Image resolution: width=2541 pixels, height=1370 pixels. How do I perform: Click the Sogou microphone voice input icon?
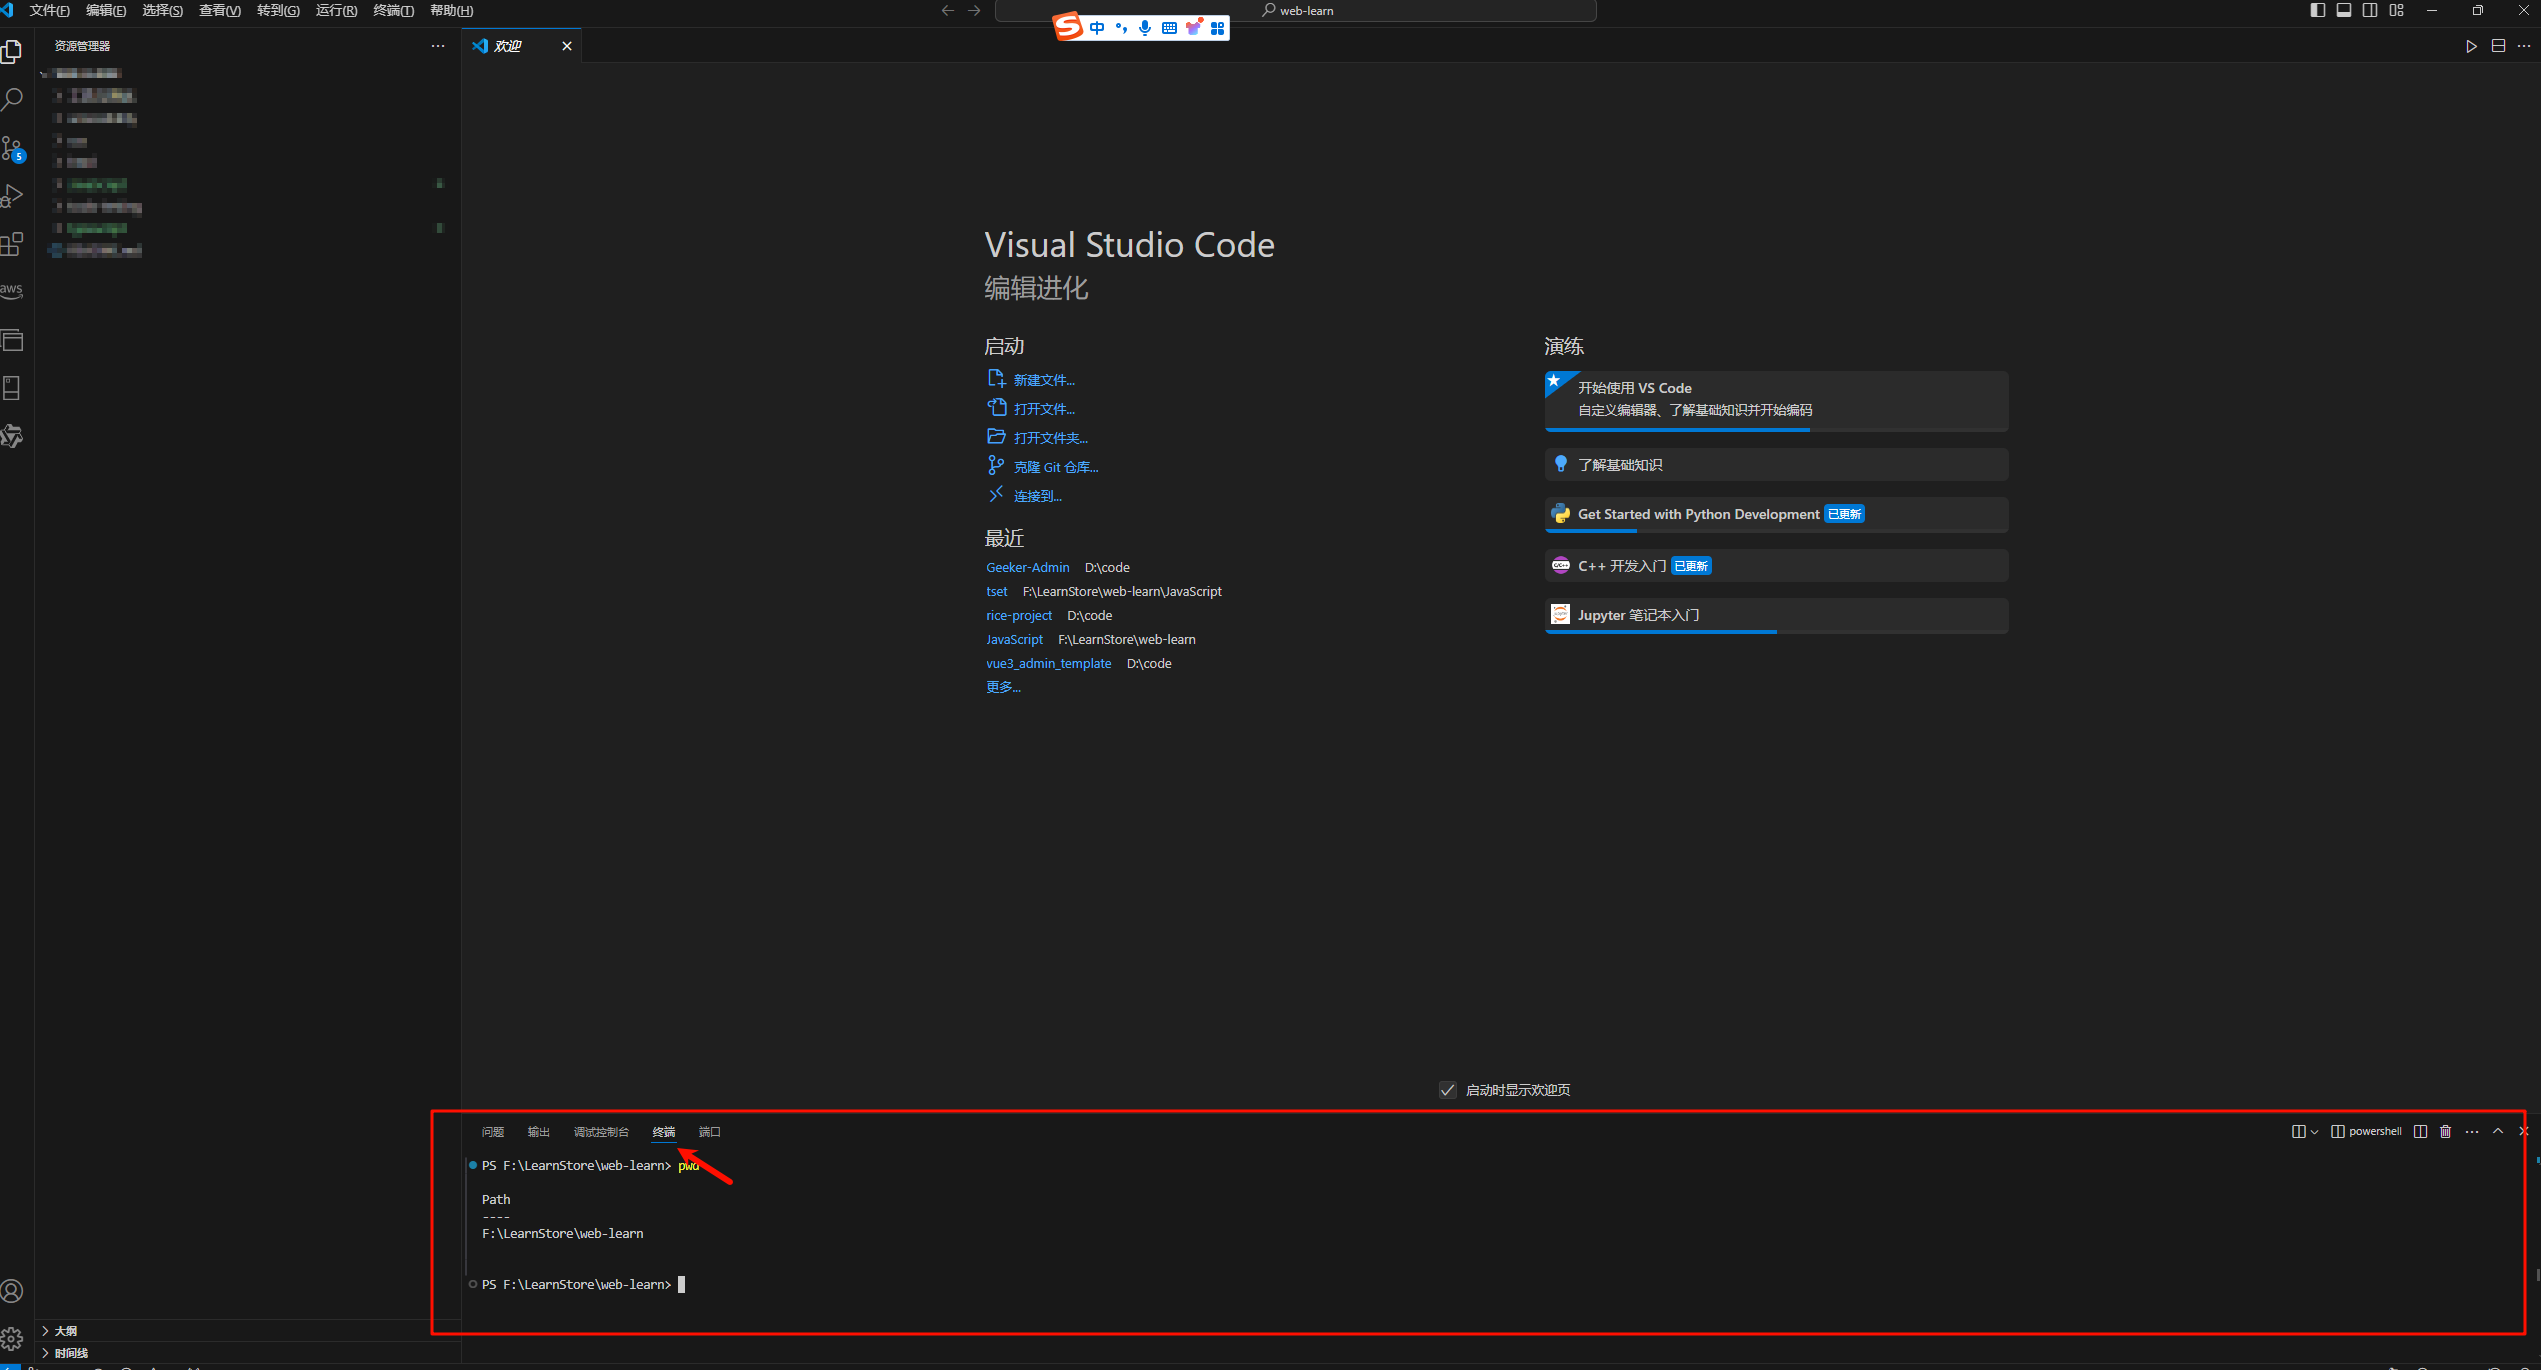pos(1145,28)
